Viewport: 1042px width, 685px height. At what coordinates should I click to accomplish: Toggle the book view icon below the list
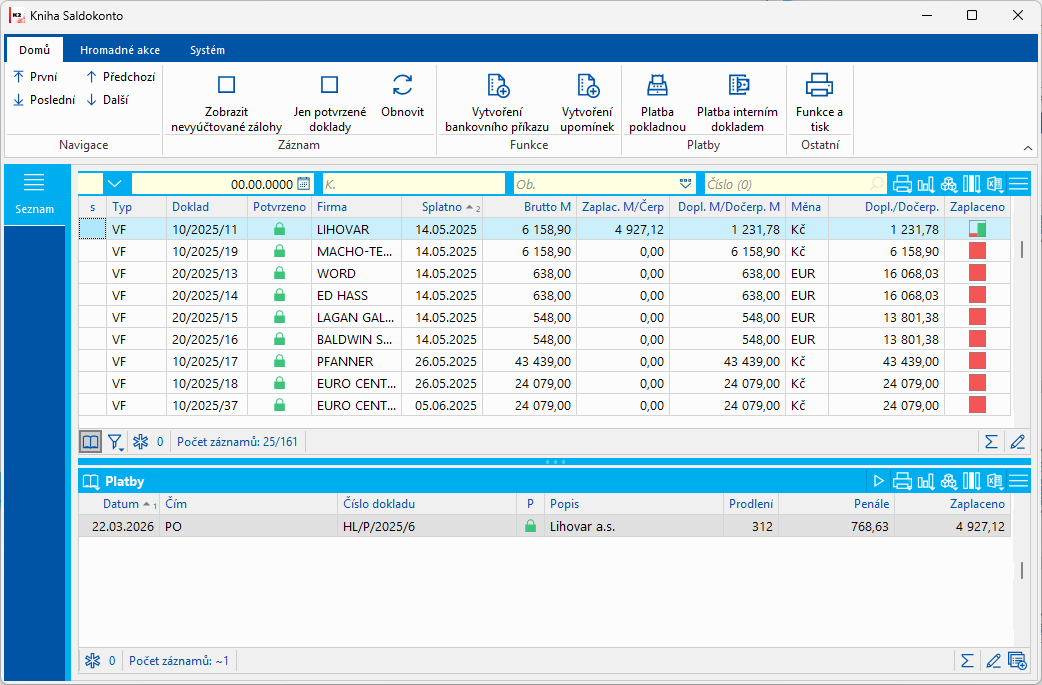pos(90,442)
